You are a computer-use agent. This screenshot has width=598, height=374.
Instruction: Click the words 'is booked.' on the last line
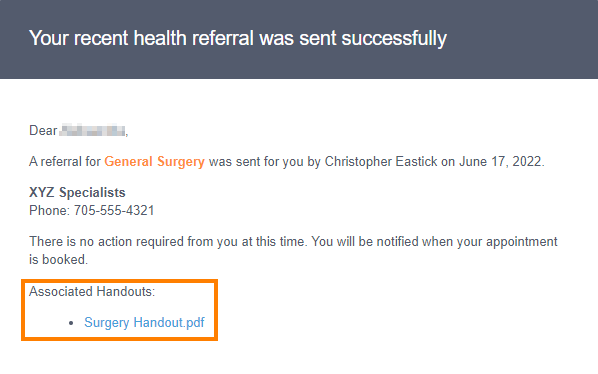pos(58,260)
